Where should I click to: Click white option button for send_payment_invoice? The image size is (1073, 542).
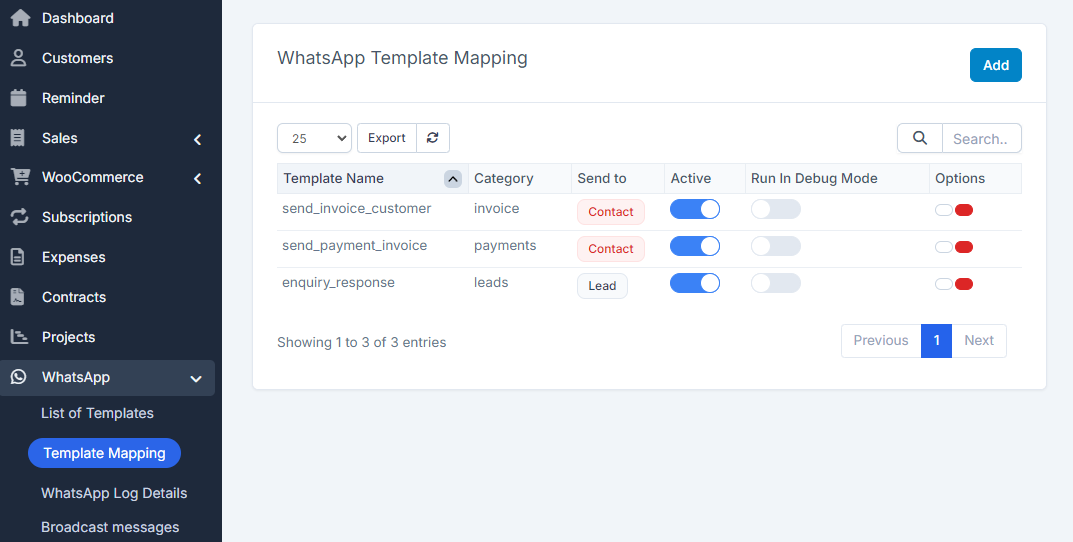[944, 247]
